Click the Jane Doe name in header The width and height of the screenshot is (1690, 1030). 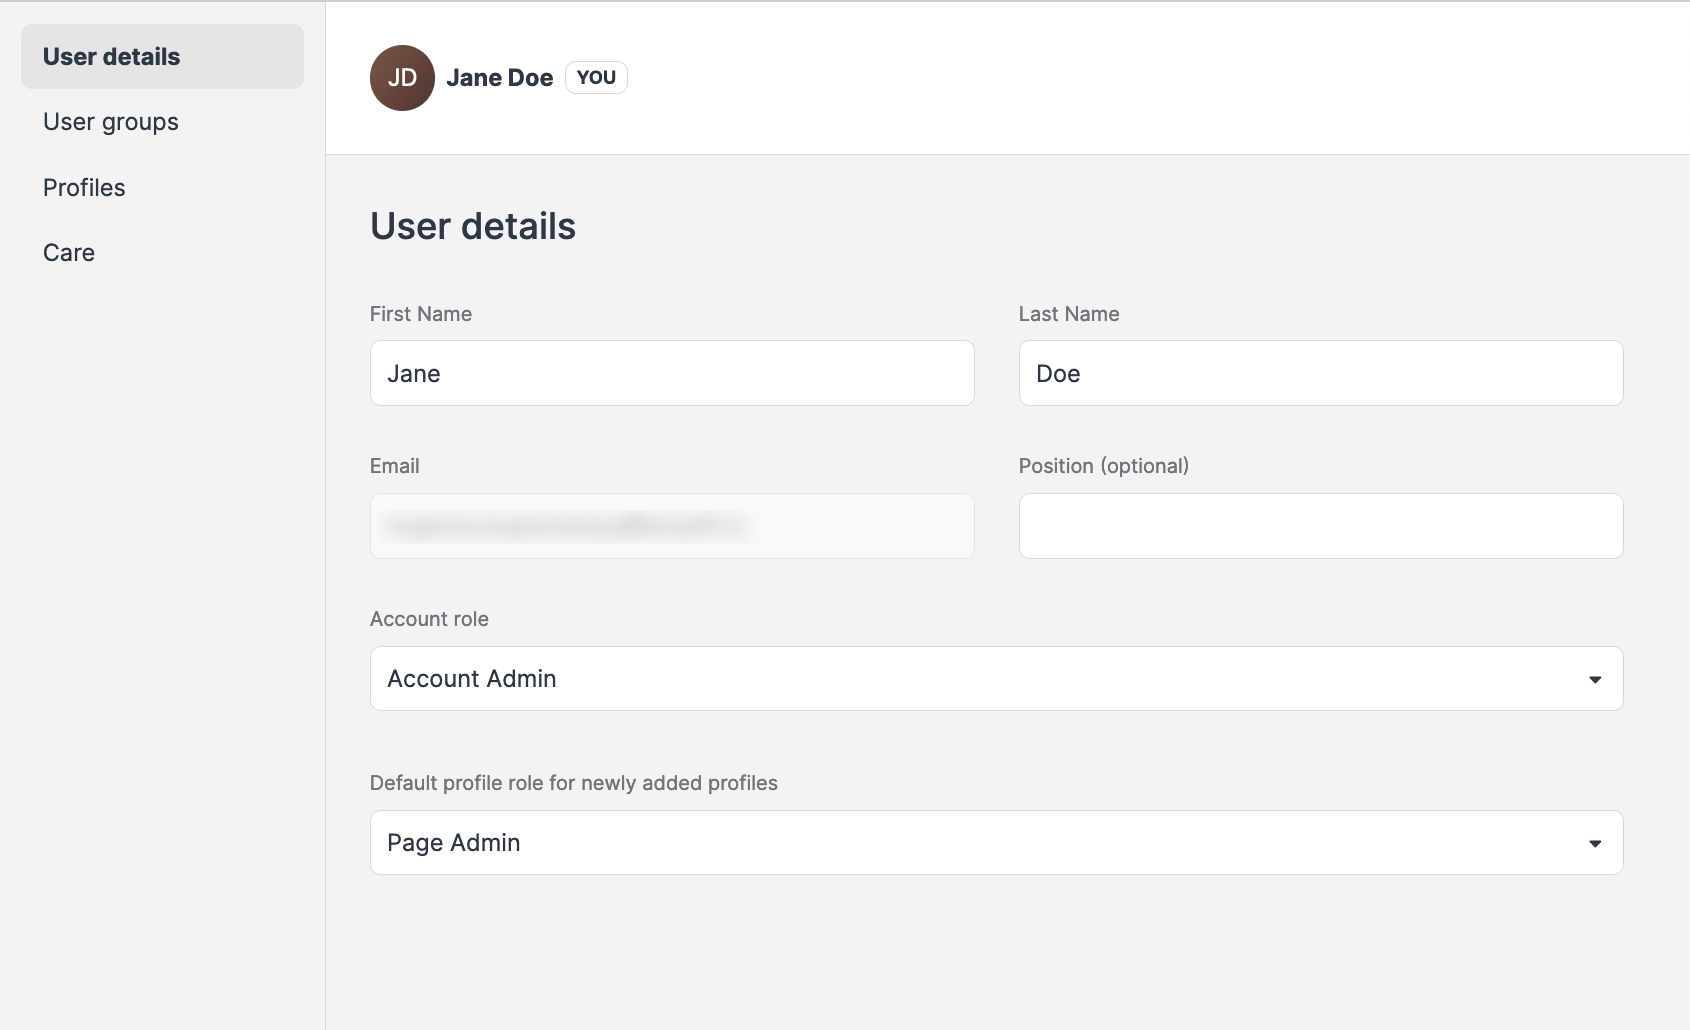(x=499, y=78)
